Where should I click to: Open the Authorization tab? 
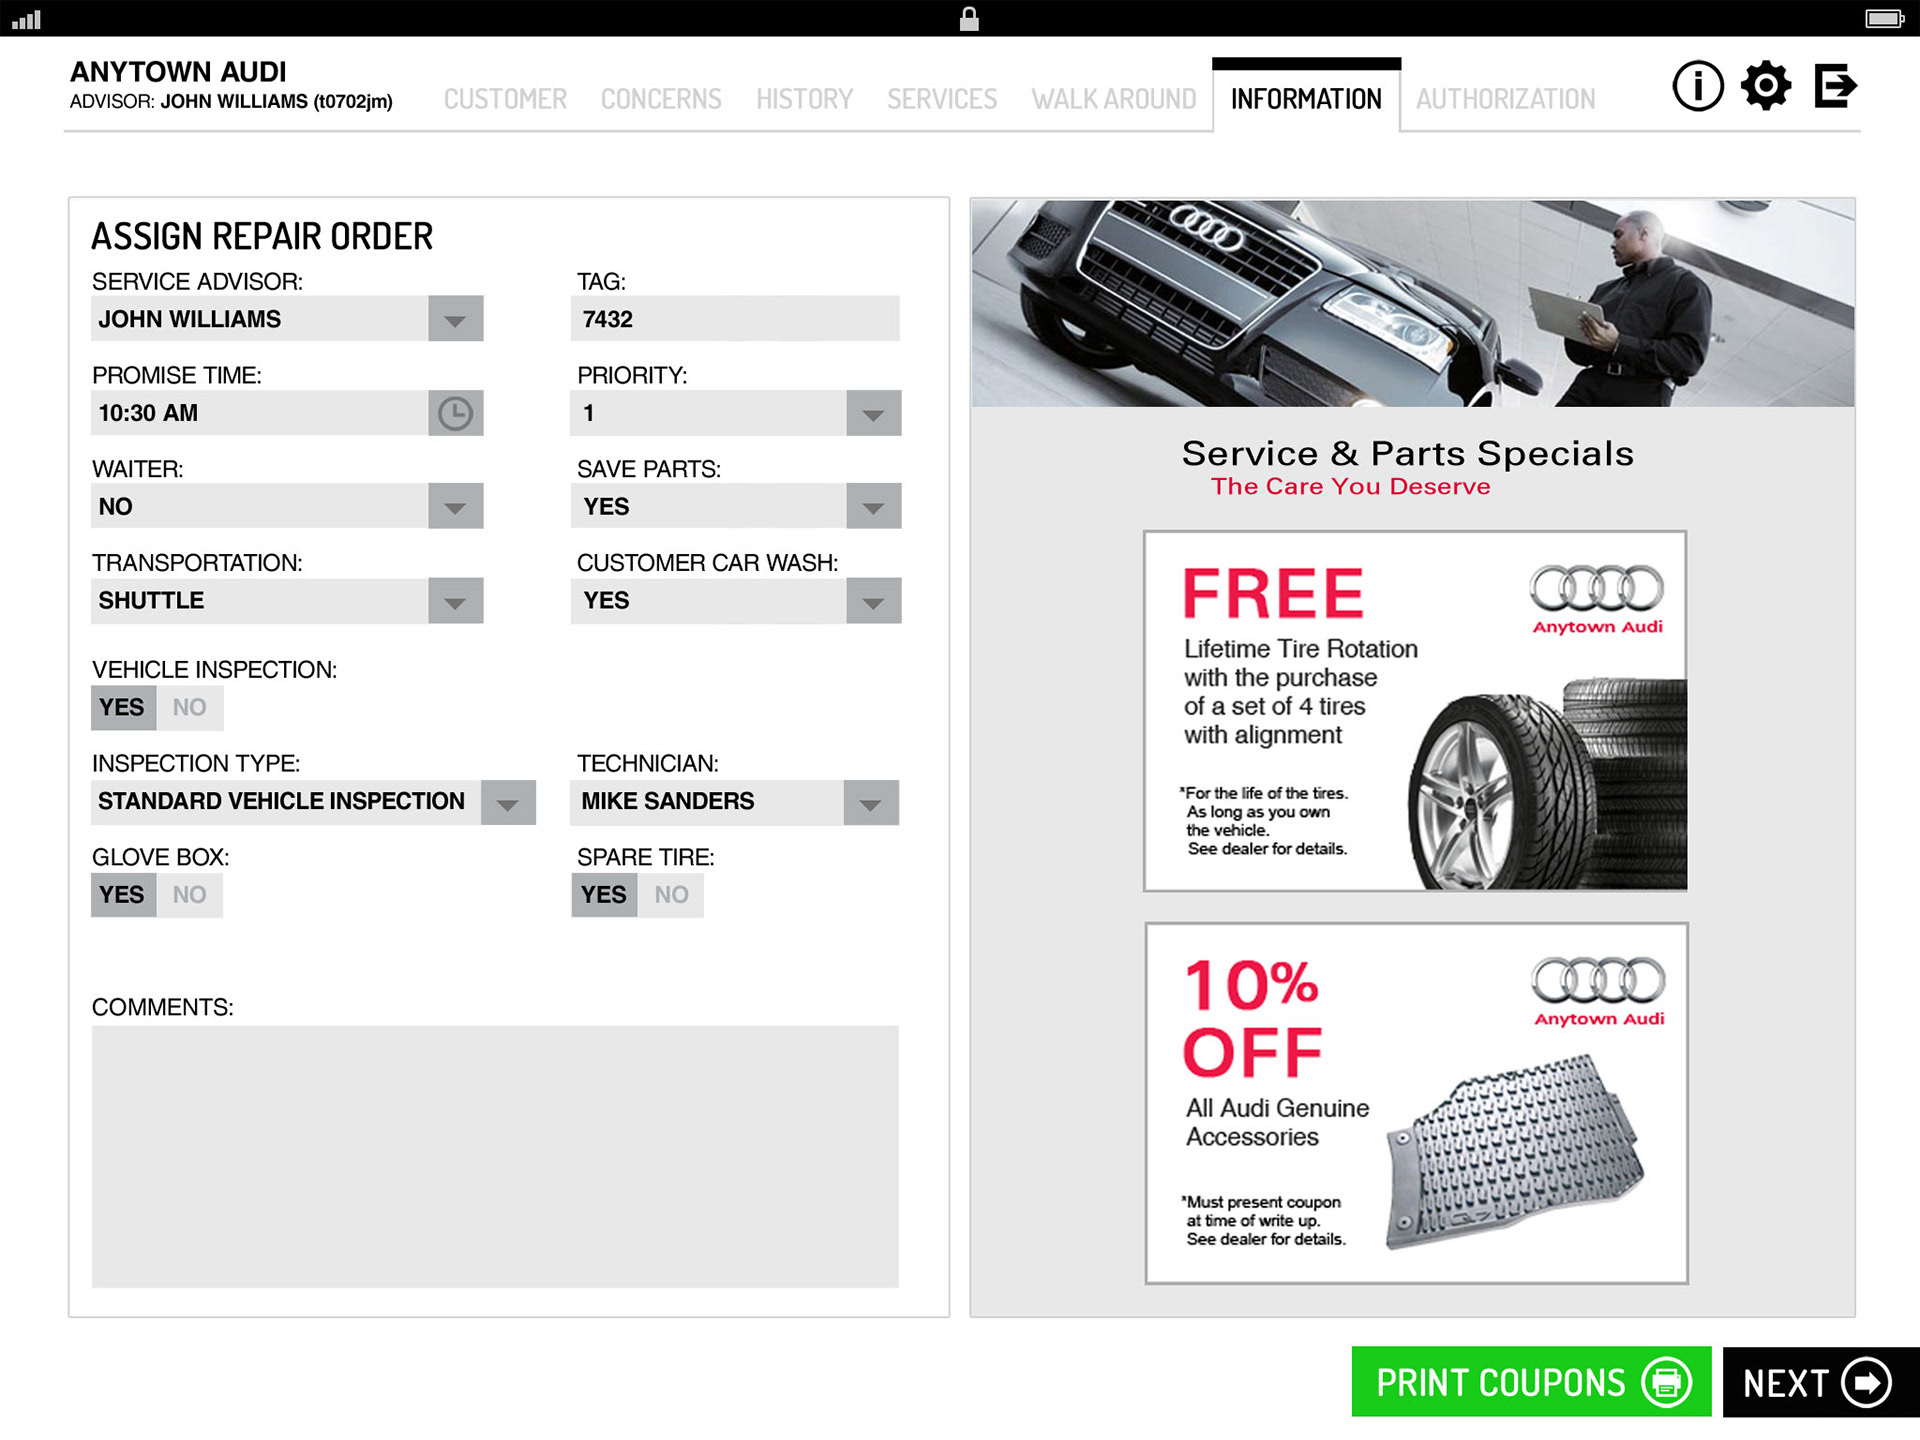tap(1505, 99)
